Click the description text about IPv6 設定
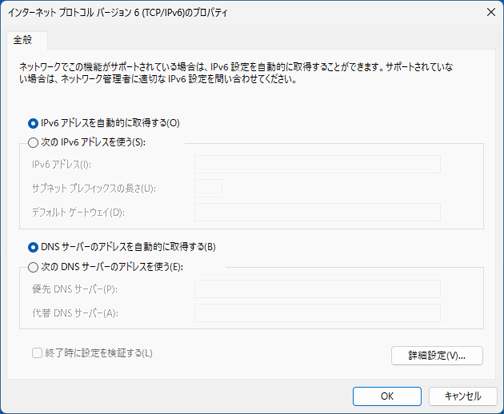The image size is (504, 414). [x=236, y=73]
